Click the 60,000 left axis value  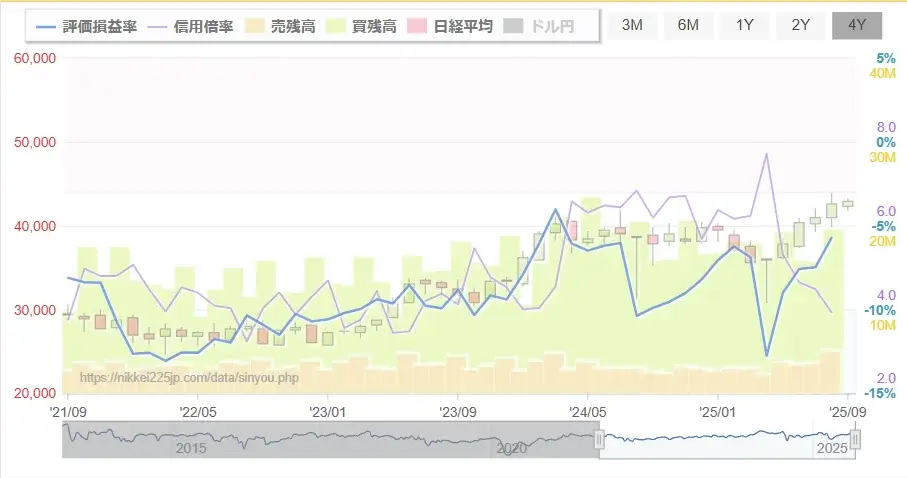tap(35, 58)
